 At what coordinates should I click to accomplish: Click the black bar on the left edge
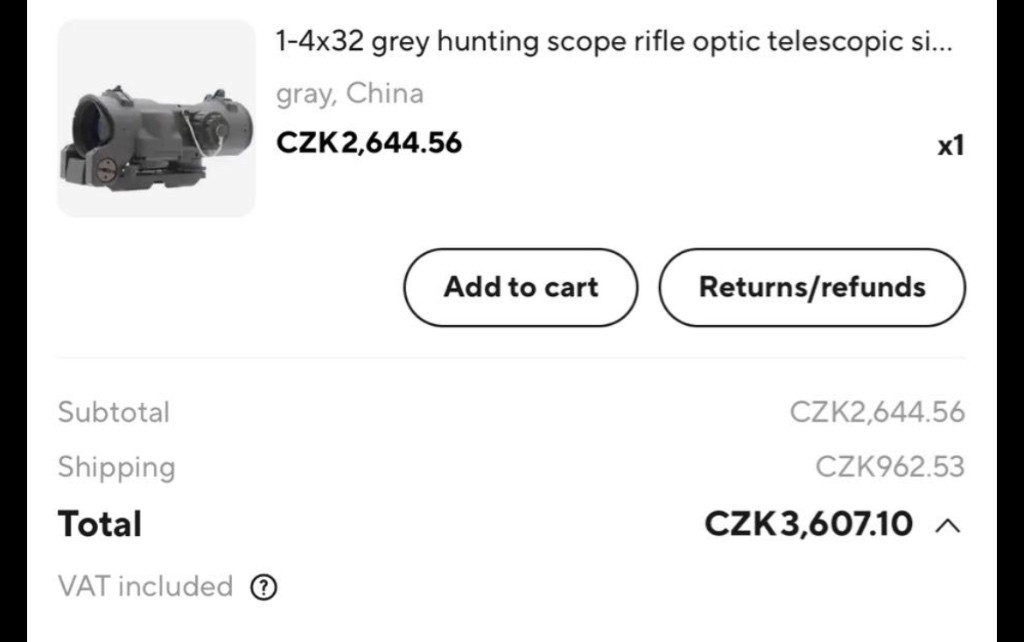13,321
